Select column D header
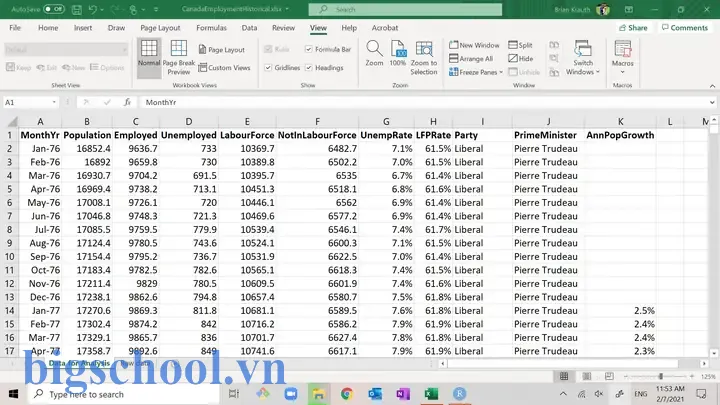 tap(189, 121)
